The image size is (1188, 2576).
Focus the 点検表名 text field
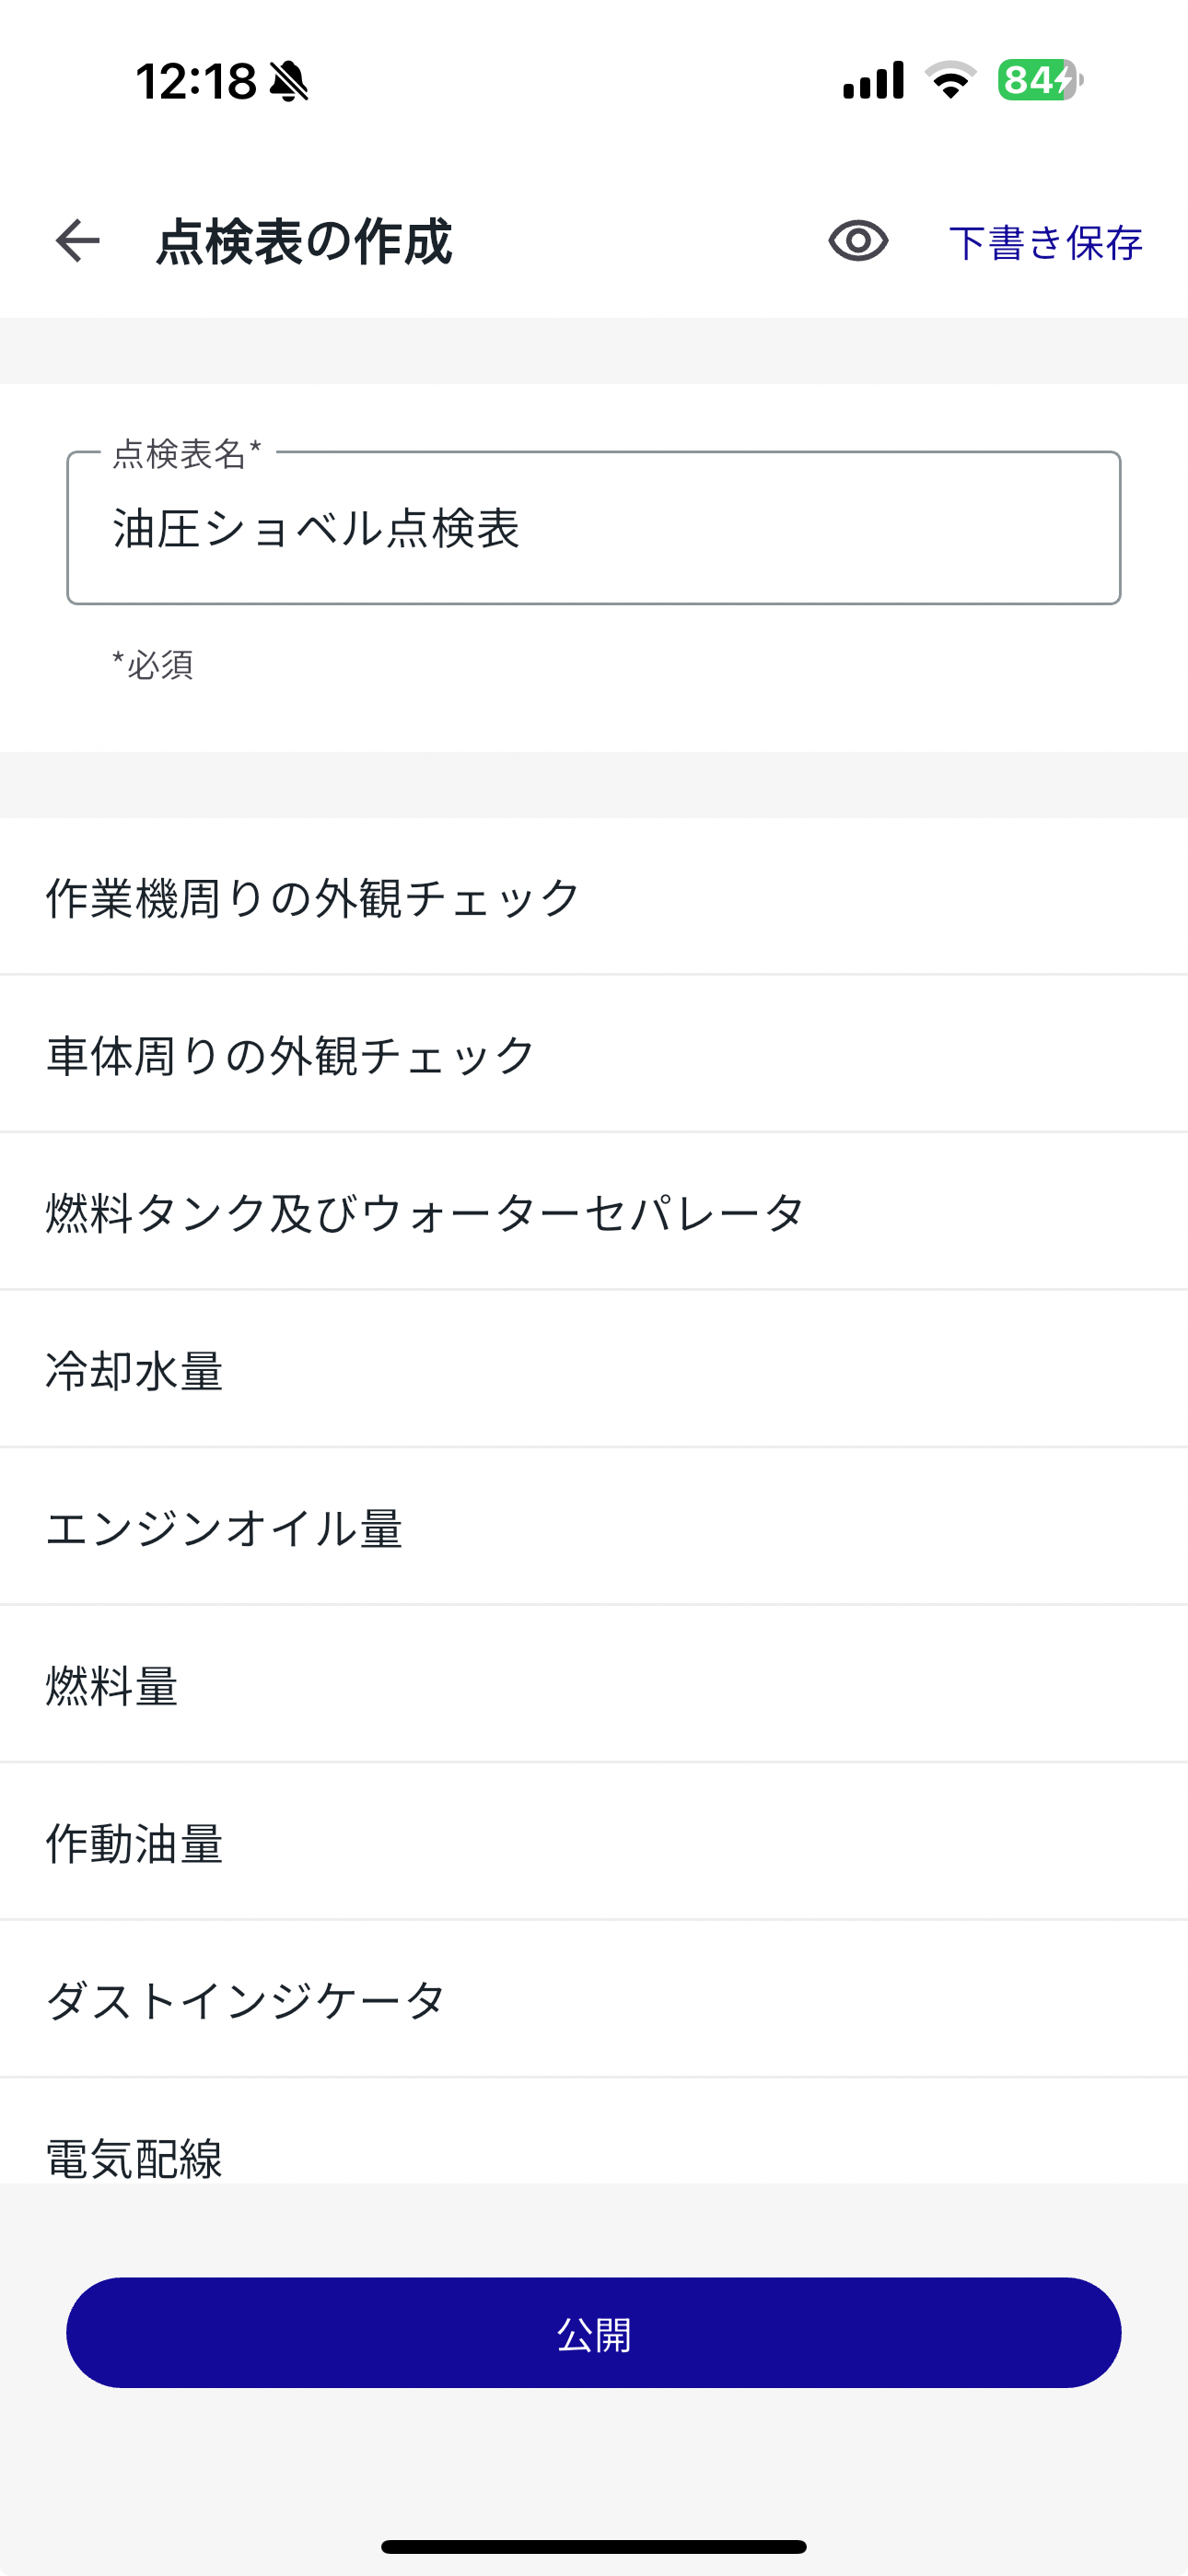pos(594,528)
